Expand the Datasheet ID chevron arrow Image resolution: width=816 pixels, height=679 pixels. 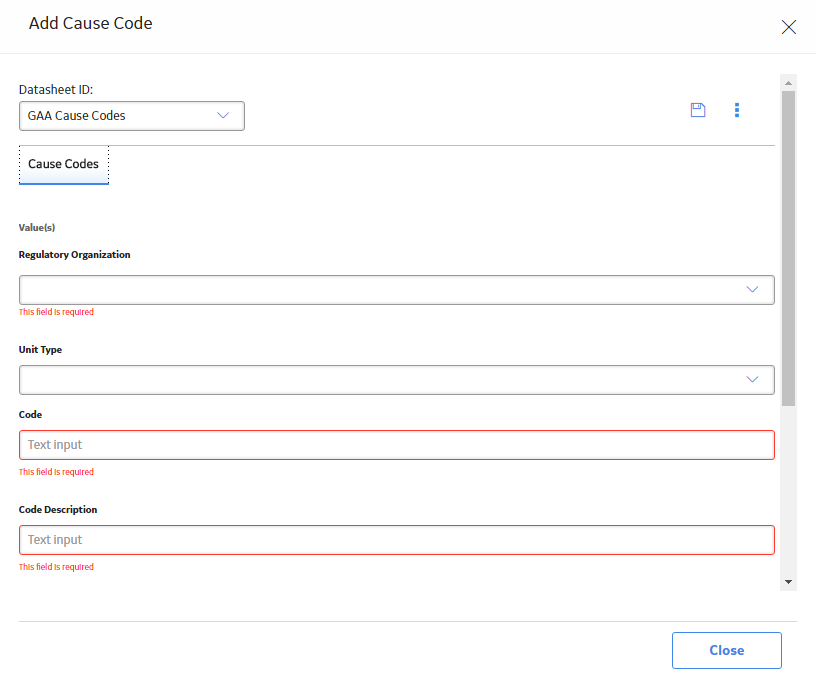point(223,115)
